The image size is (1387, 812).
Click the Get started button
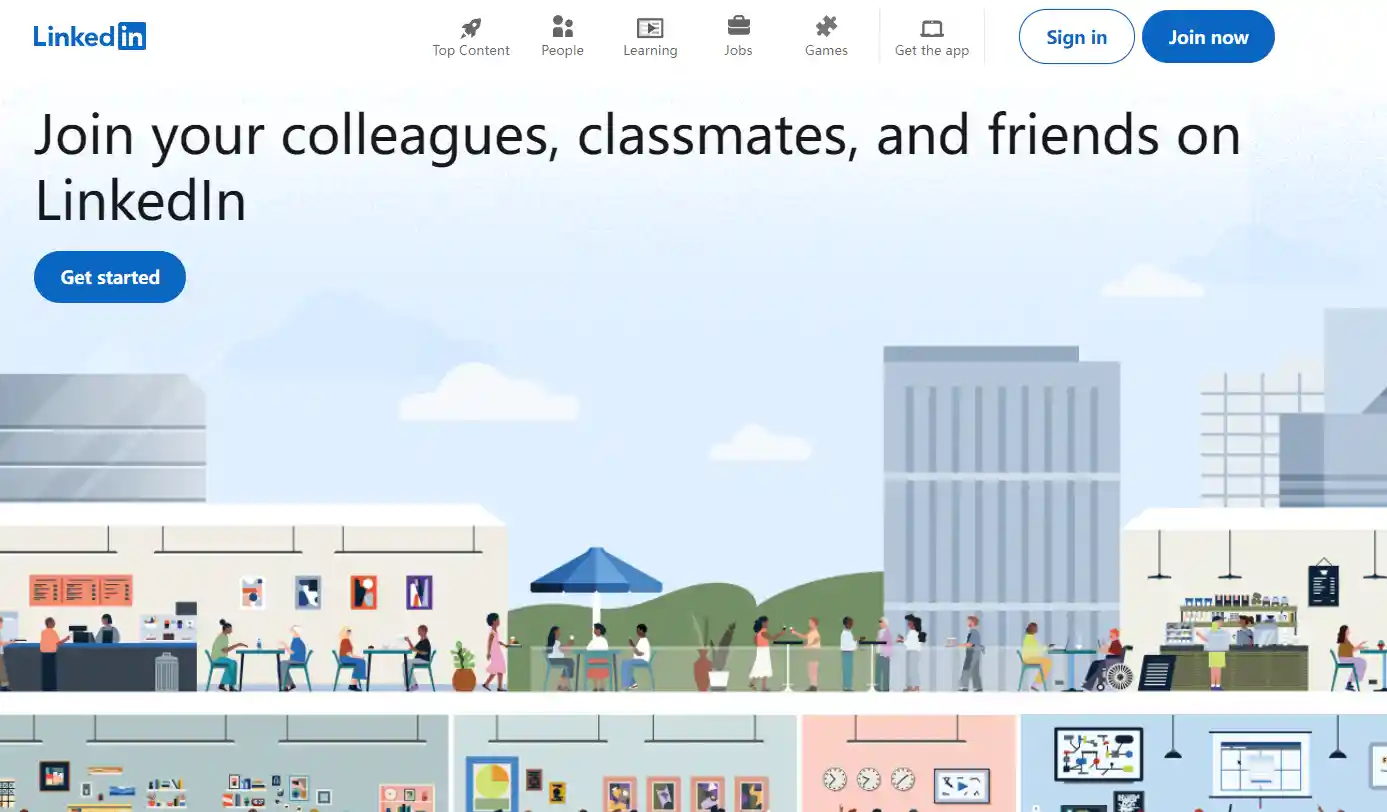coord(110,277)
